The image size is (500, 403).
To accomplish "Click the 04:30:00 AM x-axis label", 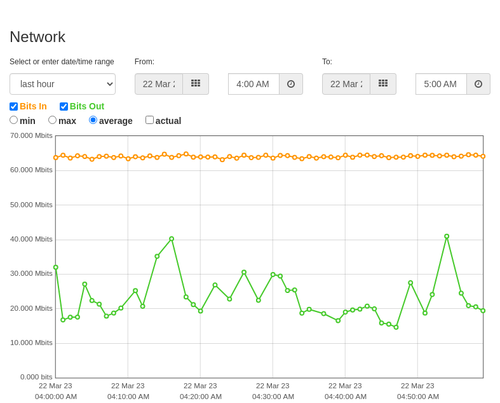I will pos(273,397).
